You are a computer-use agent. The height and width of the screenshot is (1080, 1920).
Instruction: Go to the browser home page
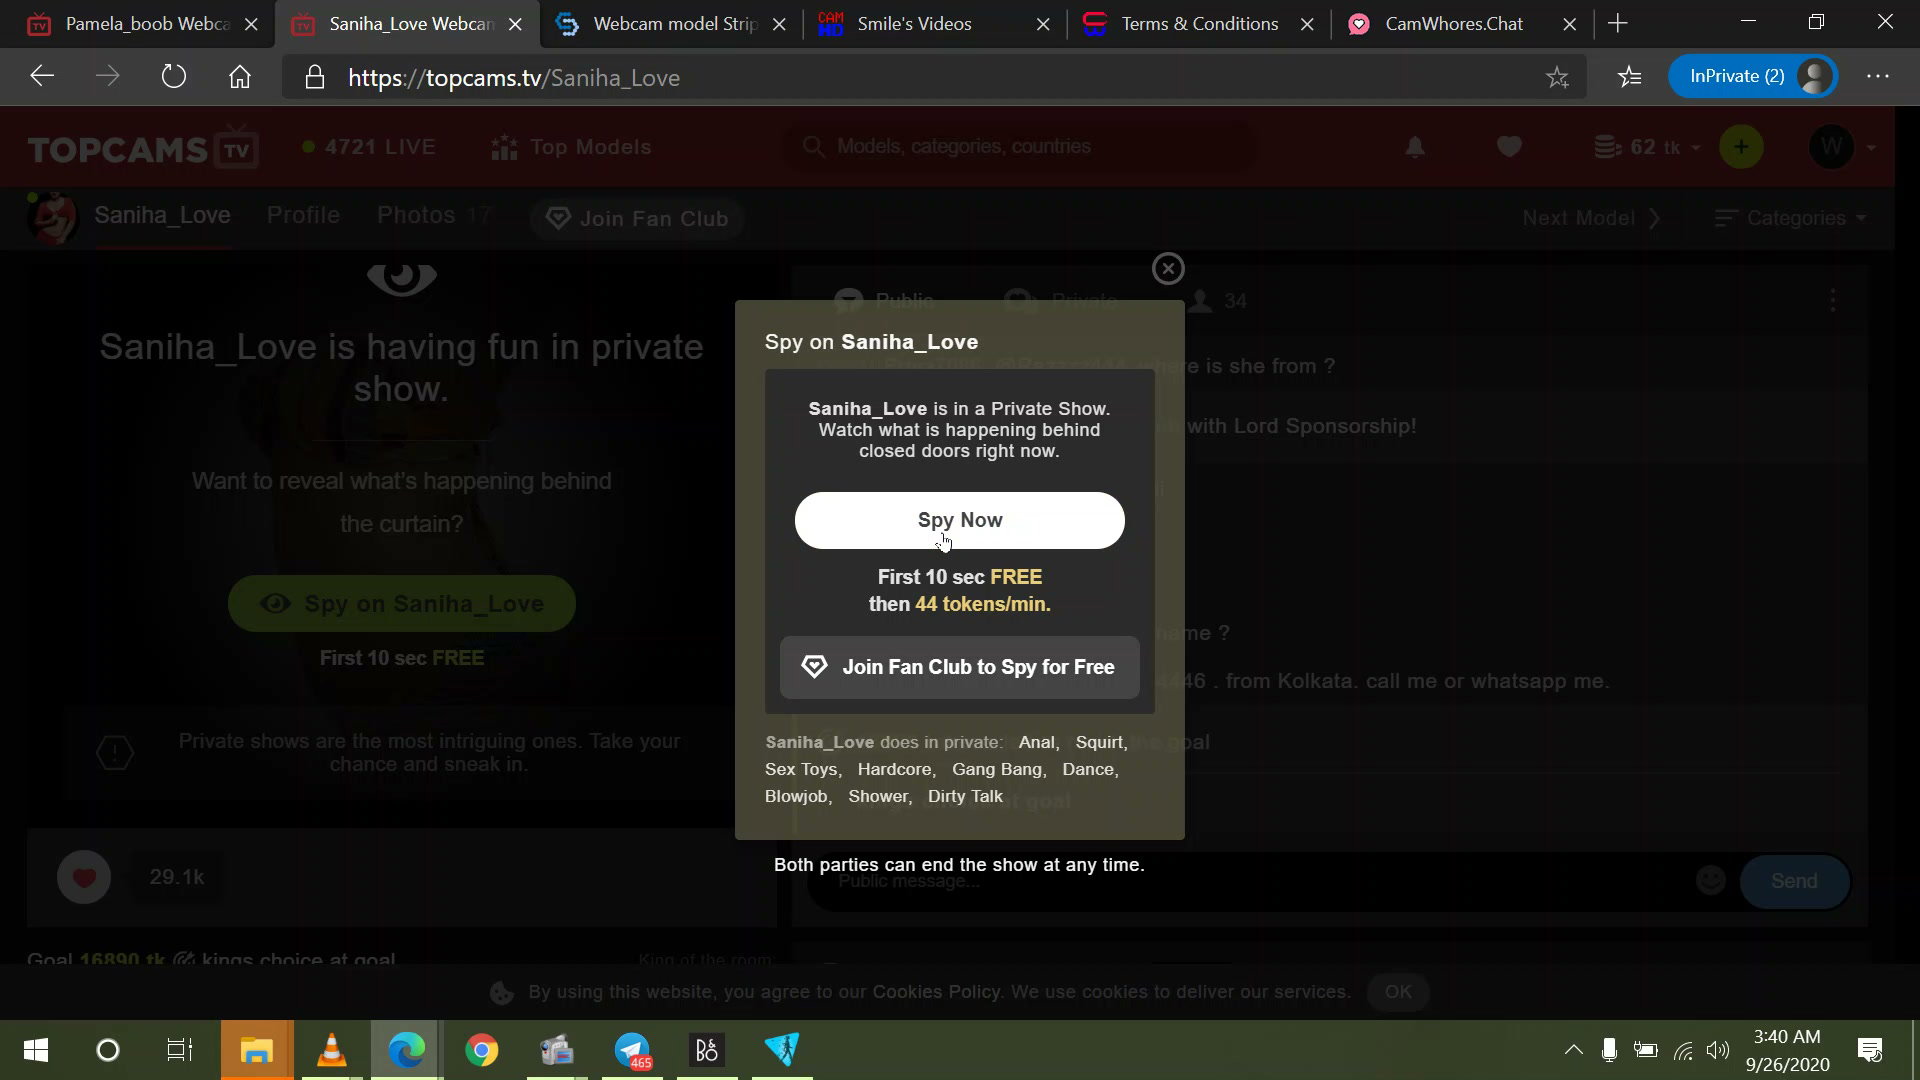point(240,77)
